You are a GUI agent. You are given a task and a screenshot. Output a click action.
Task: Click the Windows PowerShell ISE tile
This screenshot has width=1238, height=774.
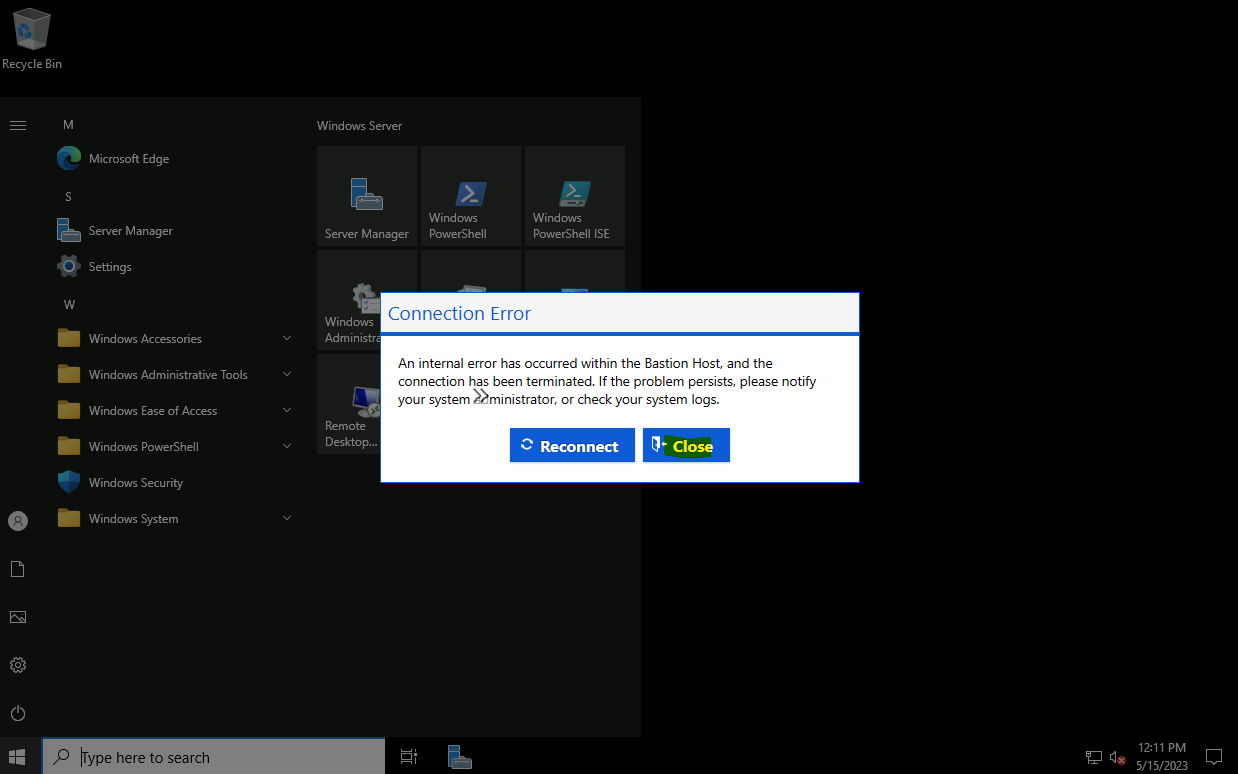(x=575, y=196)
